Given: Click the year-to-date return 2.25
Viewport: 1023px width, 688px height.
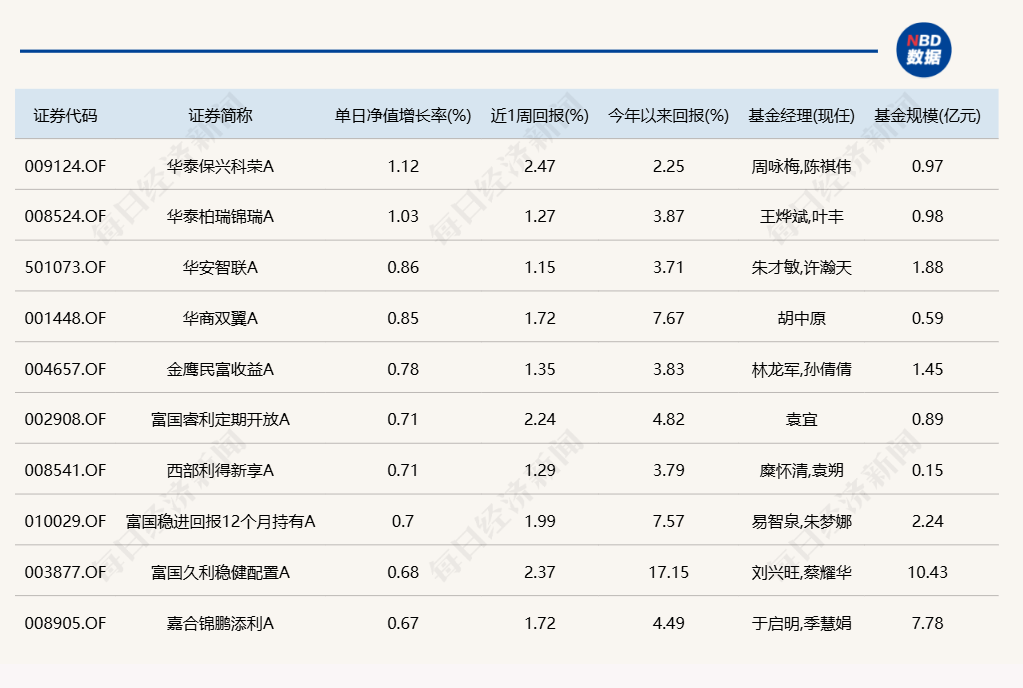Looking at the screenshot, I should point(668,166).
